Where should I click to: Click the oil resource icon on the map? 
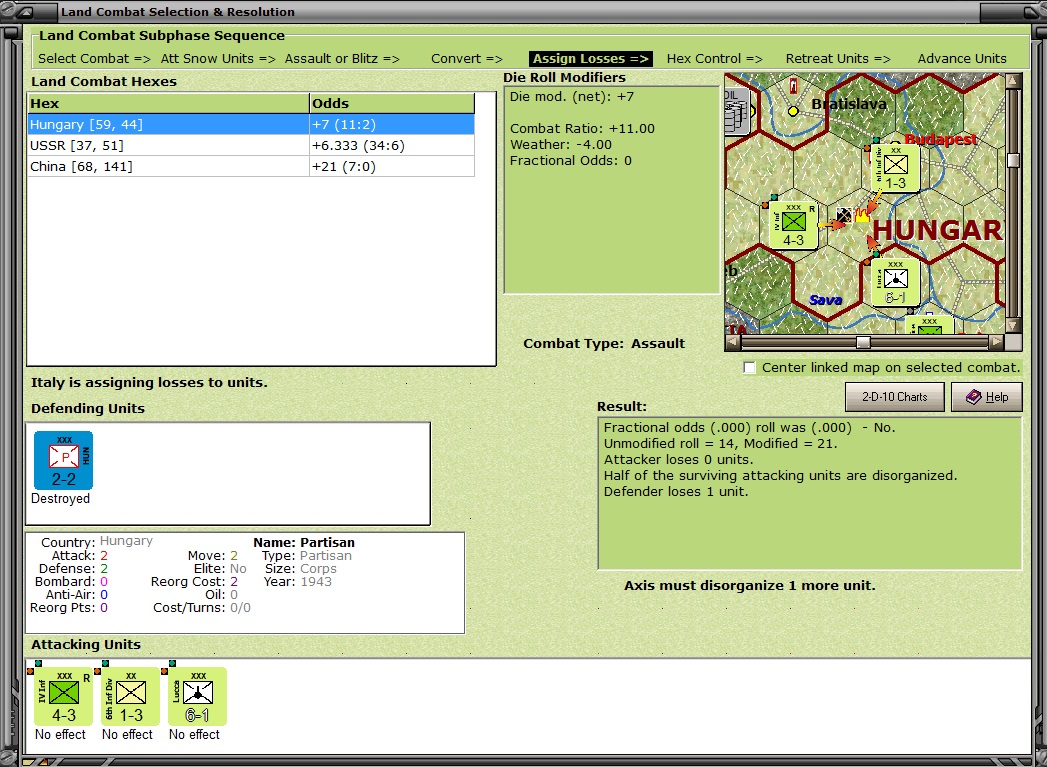tap(735, 112)
